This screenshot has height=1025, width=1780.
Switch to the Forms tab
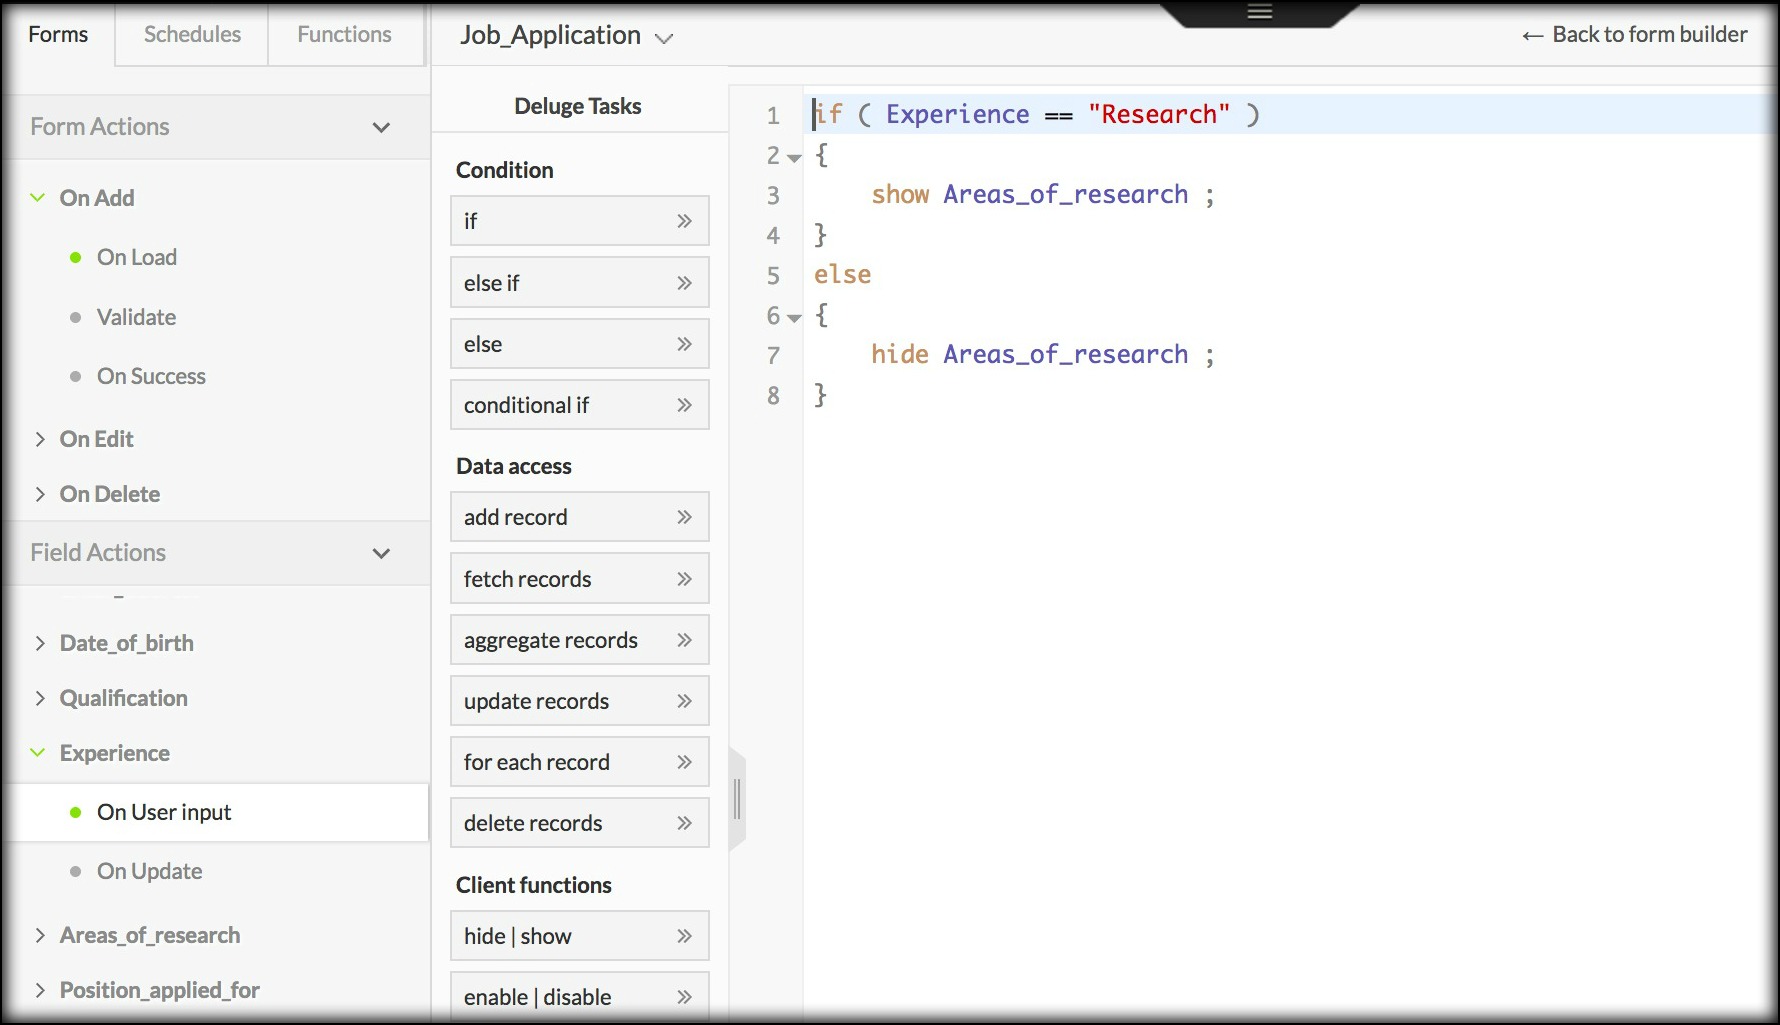click(x=58, y=35)
